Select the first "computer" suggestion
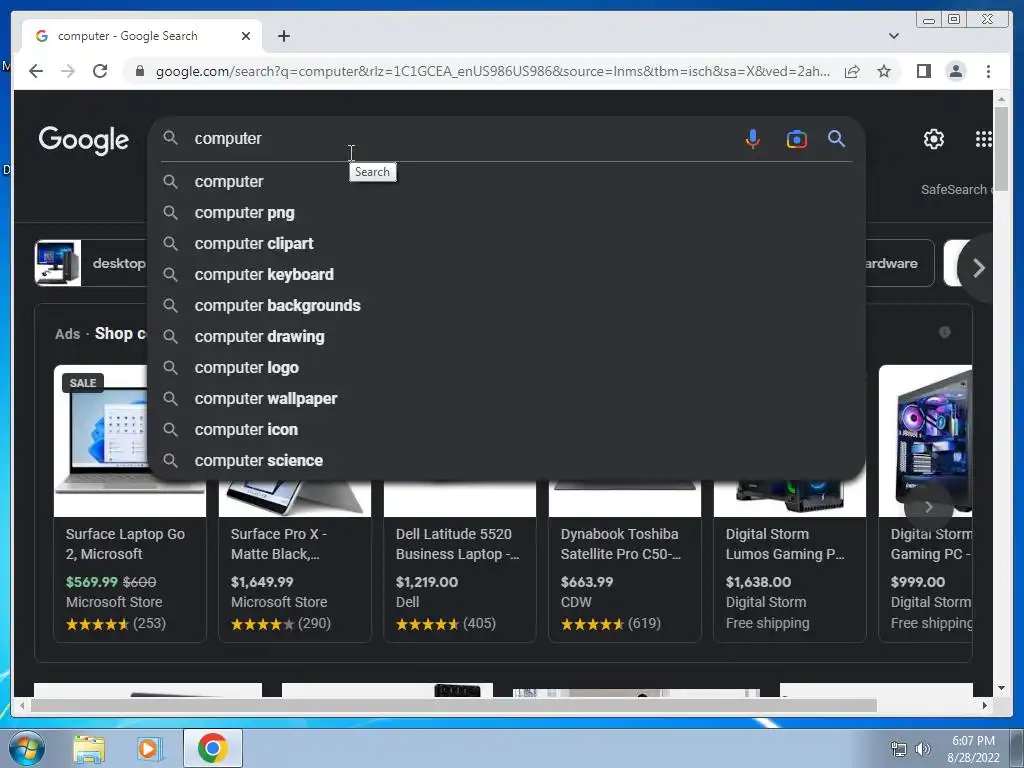The height and width of the screenshot is (768, 1024). [507, 182]
